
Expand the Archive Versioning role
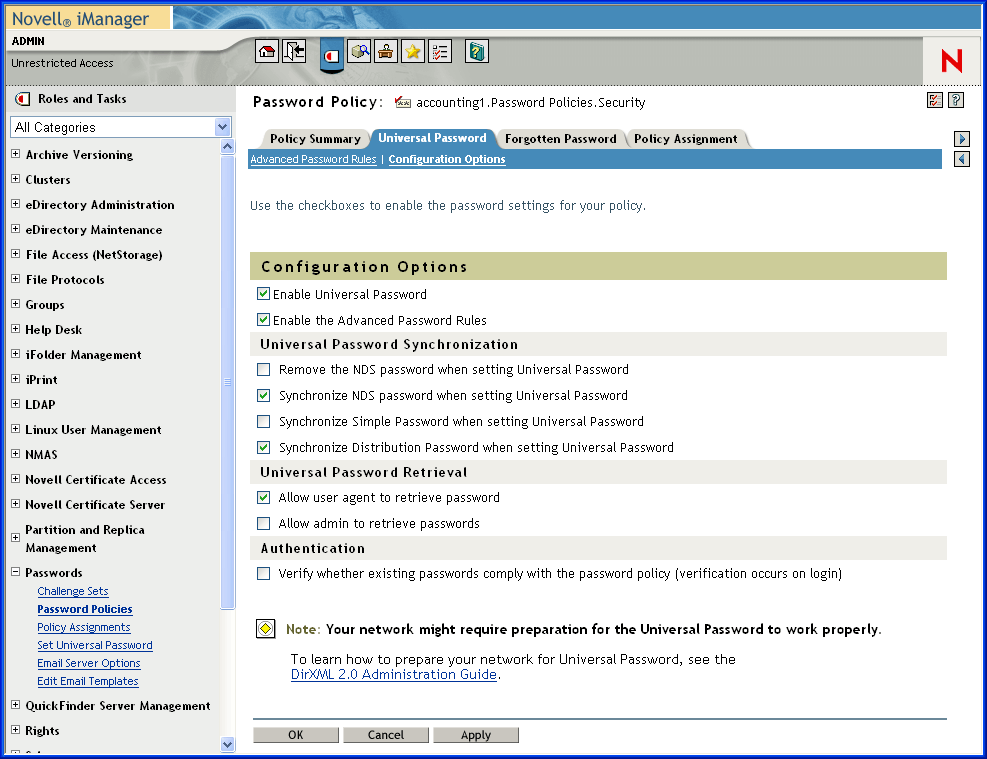tap(16, 154)
